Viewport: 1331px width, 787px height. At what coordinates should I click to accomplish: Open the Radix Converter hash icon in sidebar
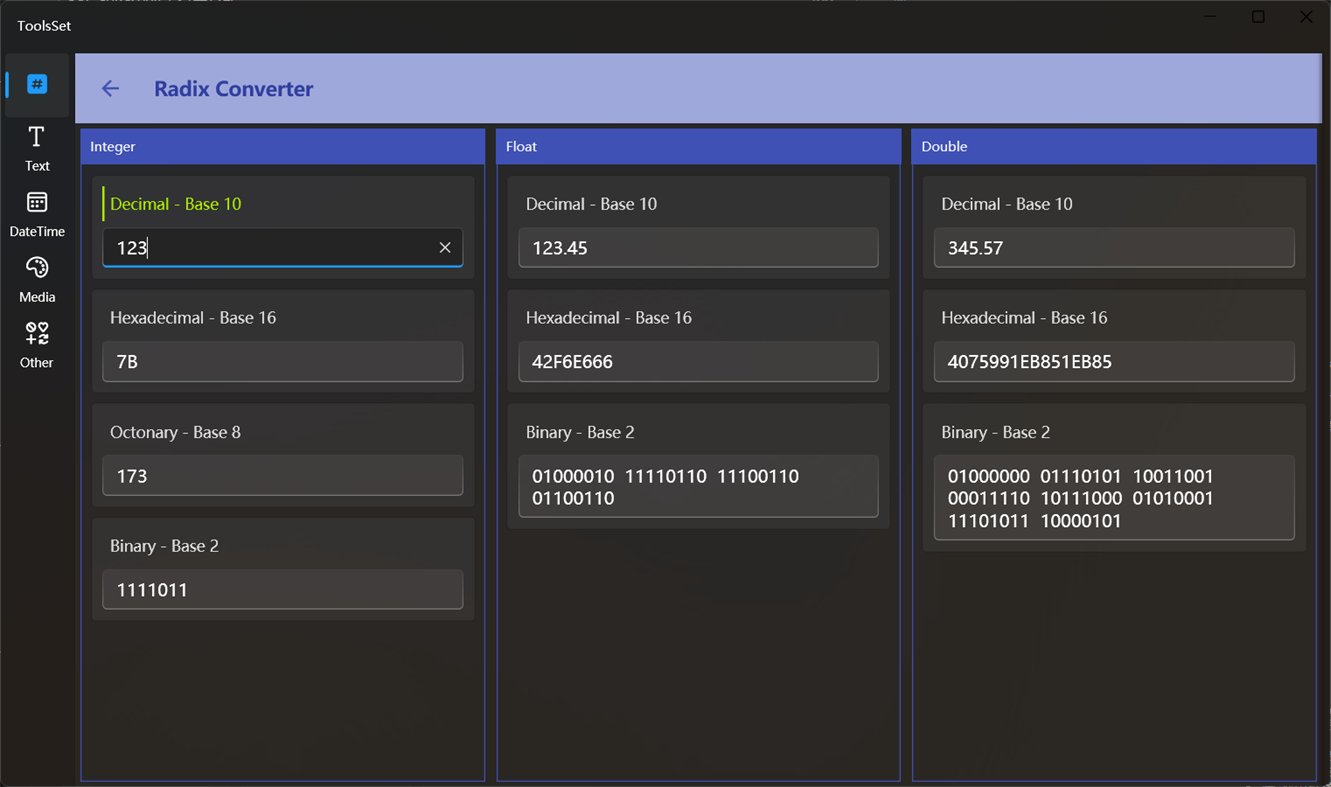pos(37,85)
